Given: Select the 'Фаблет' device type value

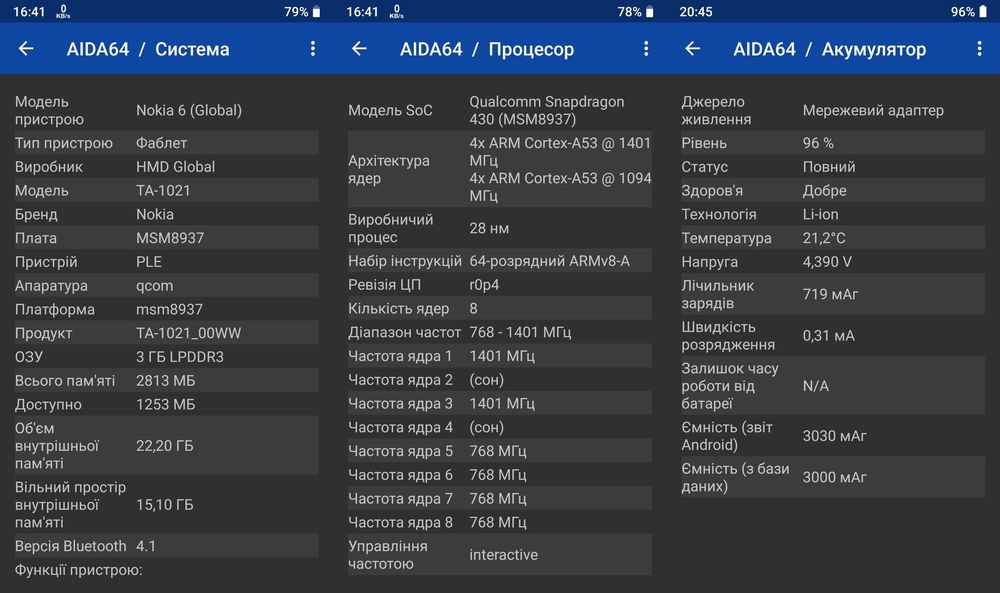Looking at the screenshot, I should coord(161,143).
